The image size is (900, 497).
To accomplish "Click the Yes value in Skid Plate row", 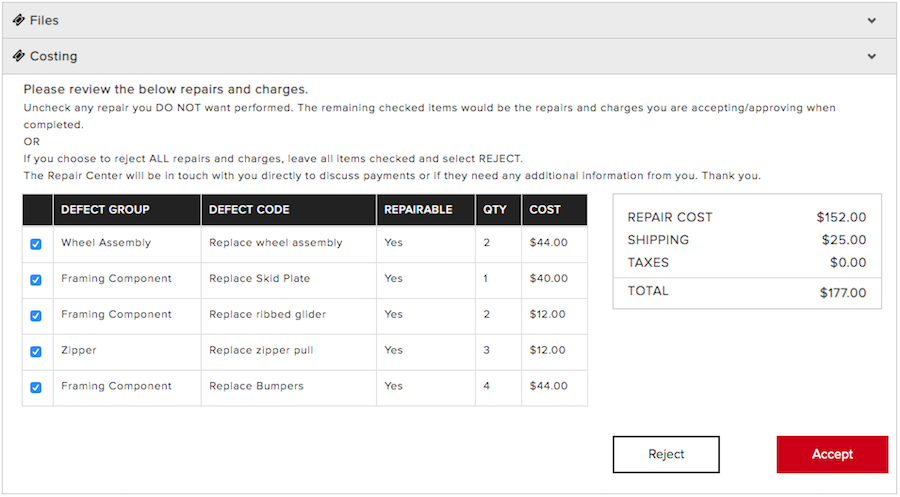I will (393, 278).
